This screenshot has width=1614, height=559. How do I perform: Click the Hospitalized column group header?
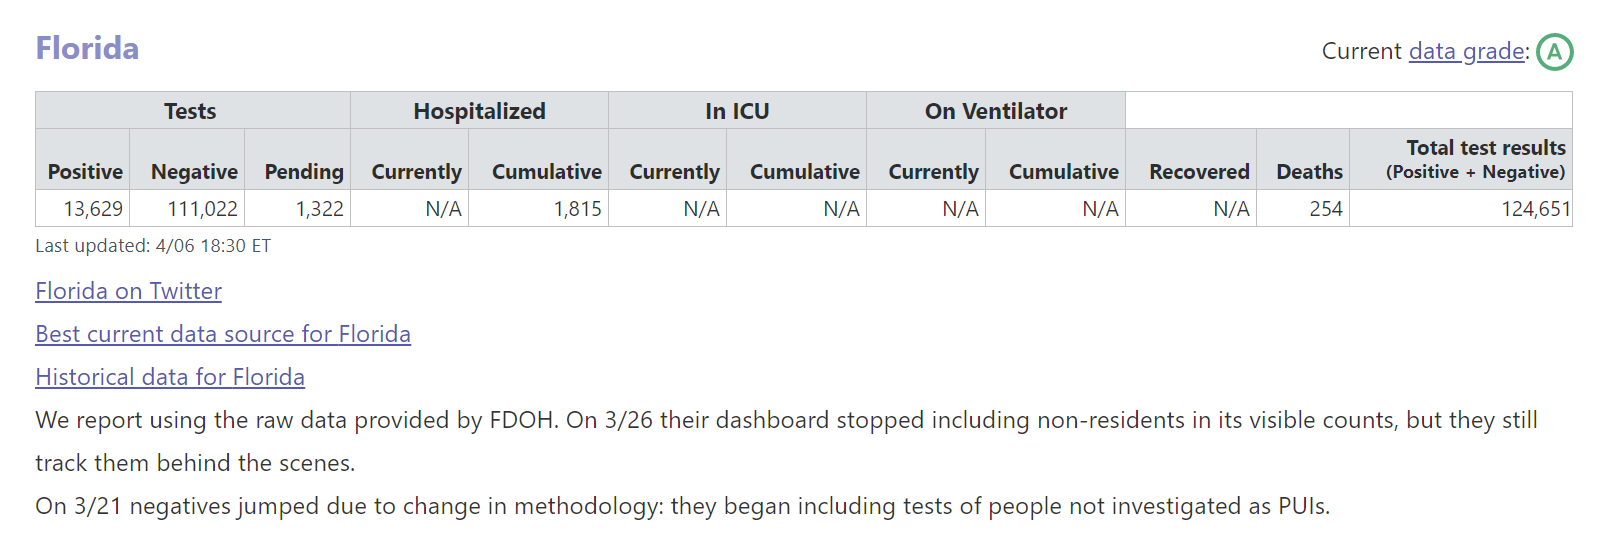point(479,110)
